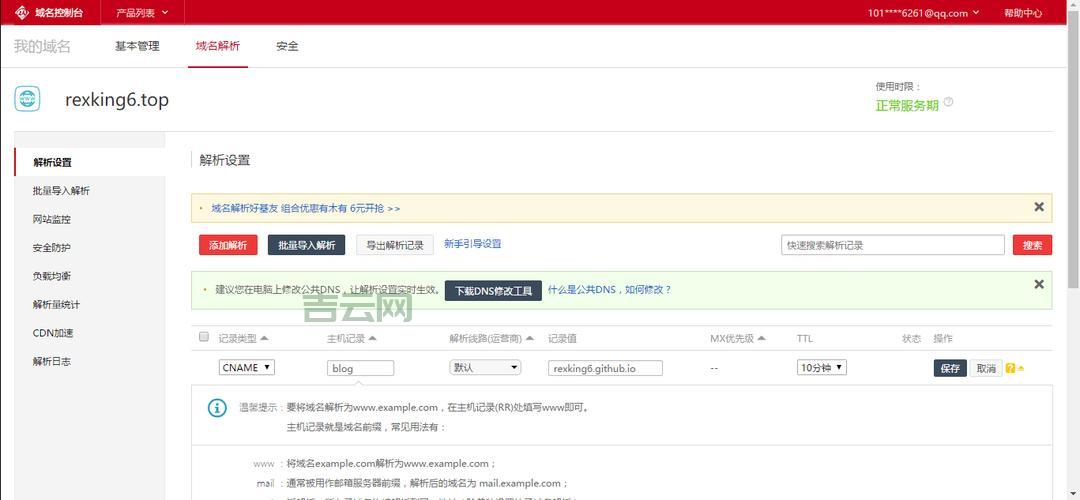This screenshot has height=500, width=1080.
Task: Open the 默认 resolution line dropdown
Action: pos(485,368)
